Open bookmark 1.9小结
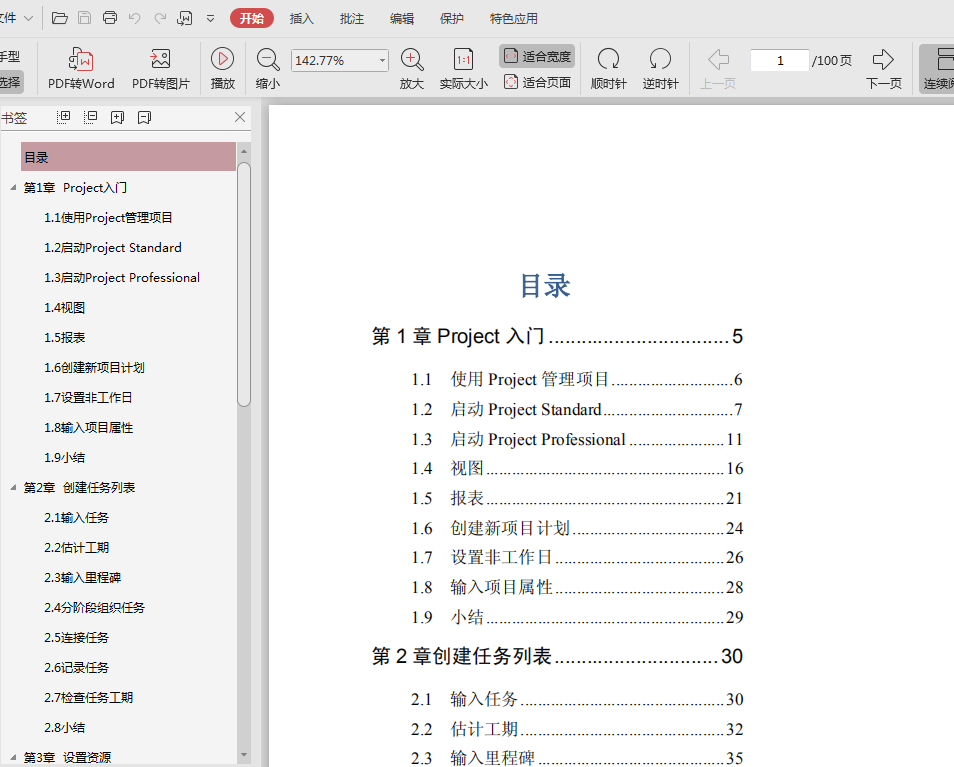This screenshot has width=954, height=767. tap(64, 457)
